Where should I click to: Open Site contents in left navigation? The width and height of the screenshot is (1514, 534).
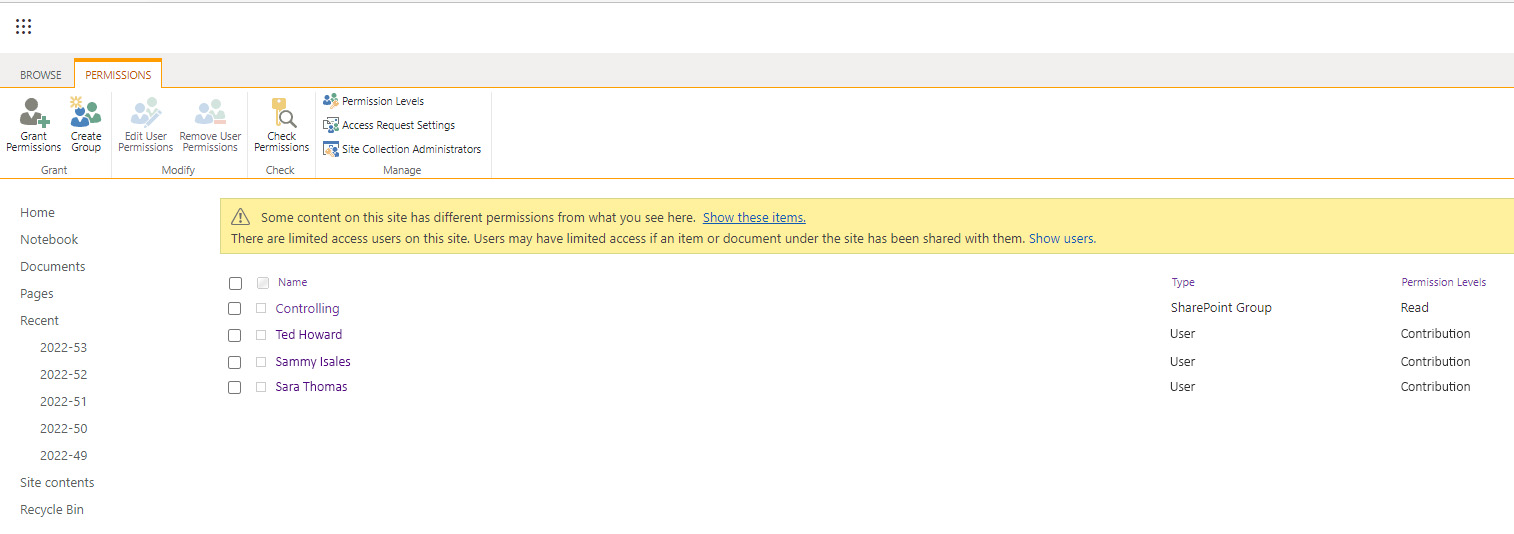57,483
